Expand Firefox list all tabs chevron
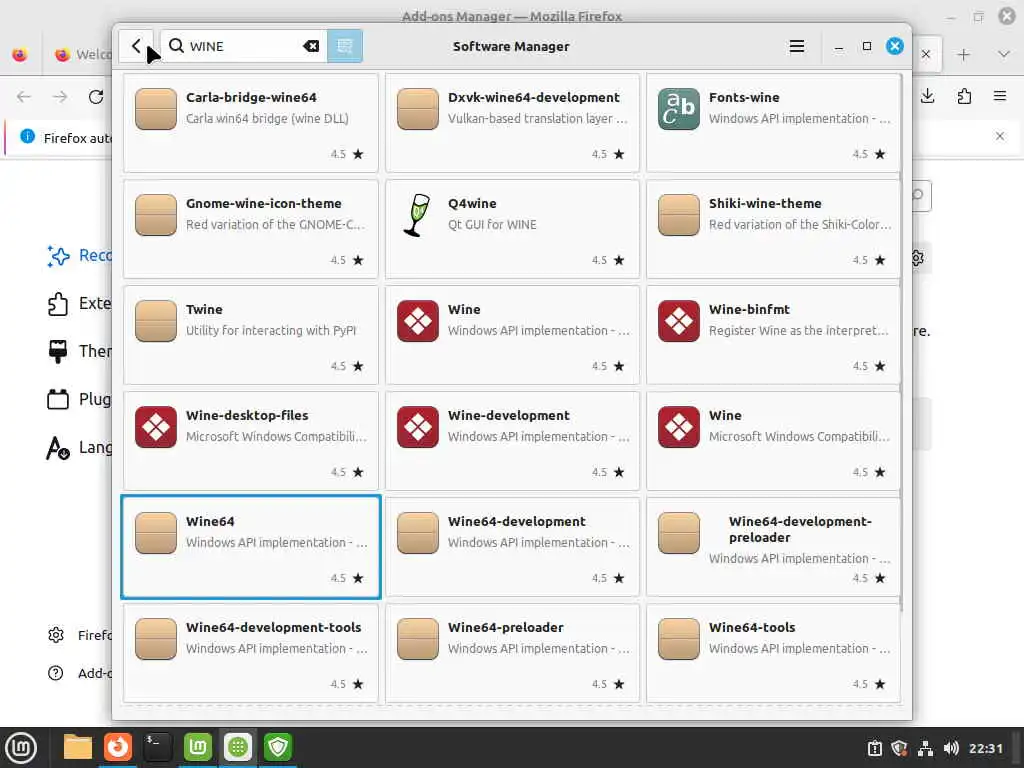This screenshot has height=768, width=1024. click(1004, 55)
